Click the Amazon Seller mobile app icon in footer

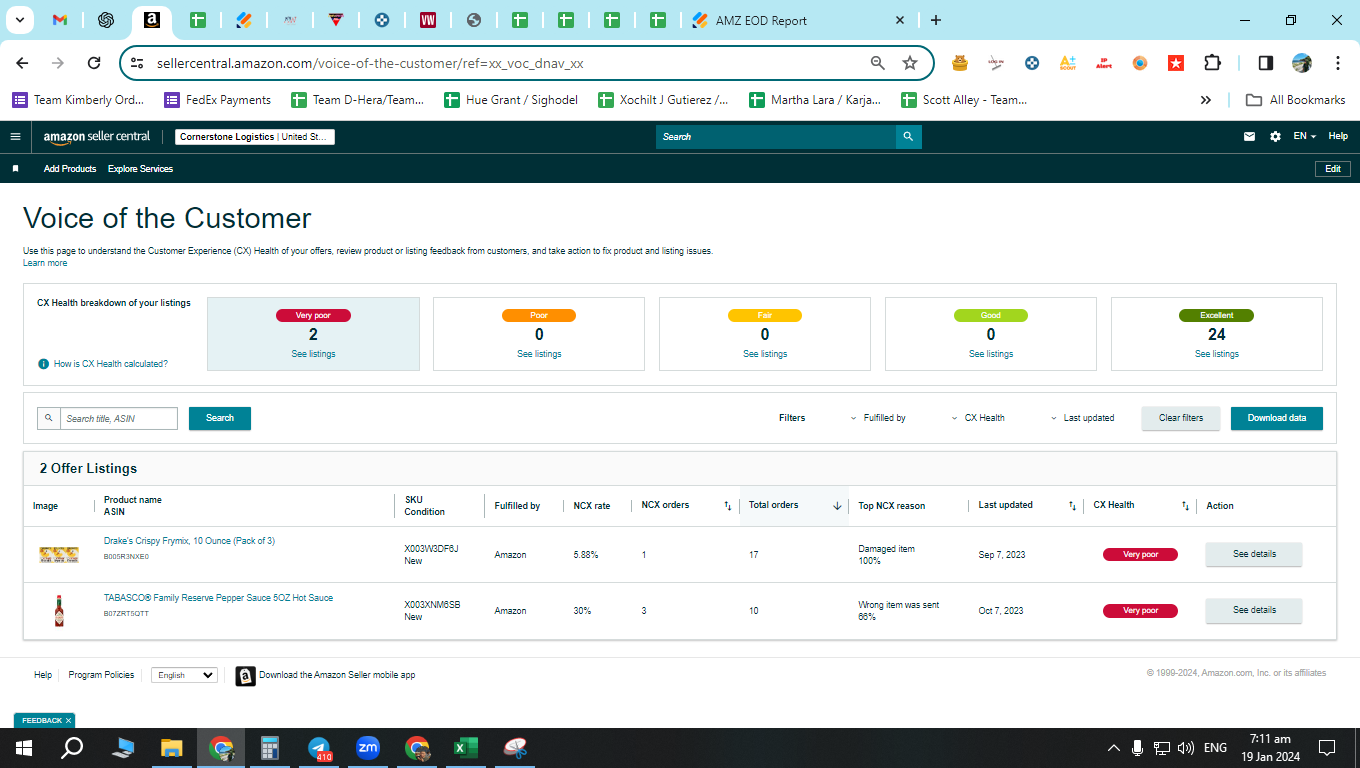click(245, 676)
